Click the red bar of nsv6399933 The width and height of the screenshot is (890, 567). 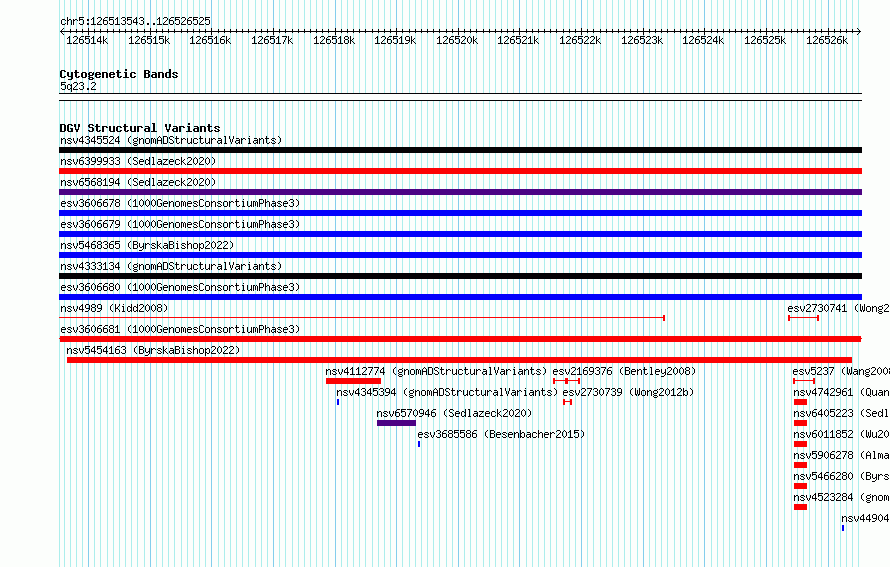pyautogui.click(x=460, y=171)
